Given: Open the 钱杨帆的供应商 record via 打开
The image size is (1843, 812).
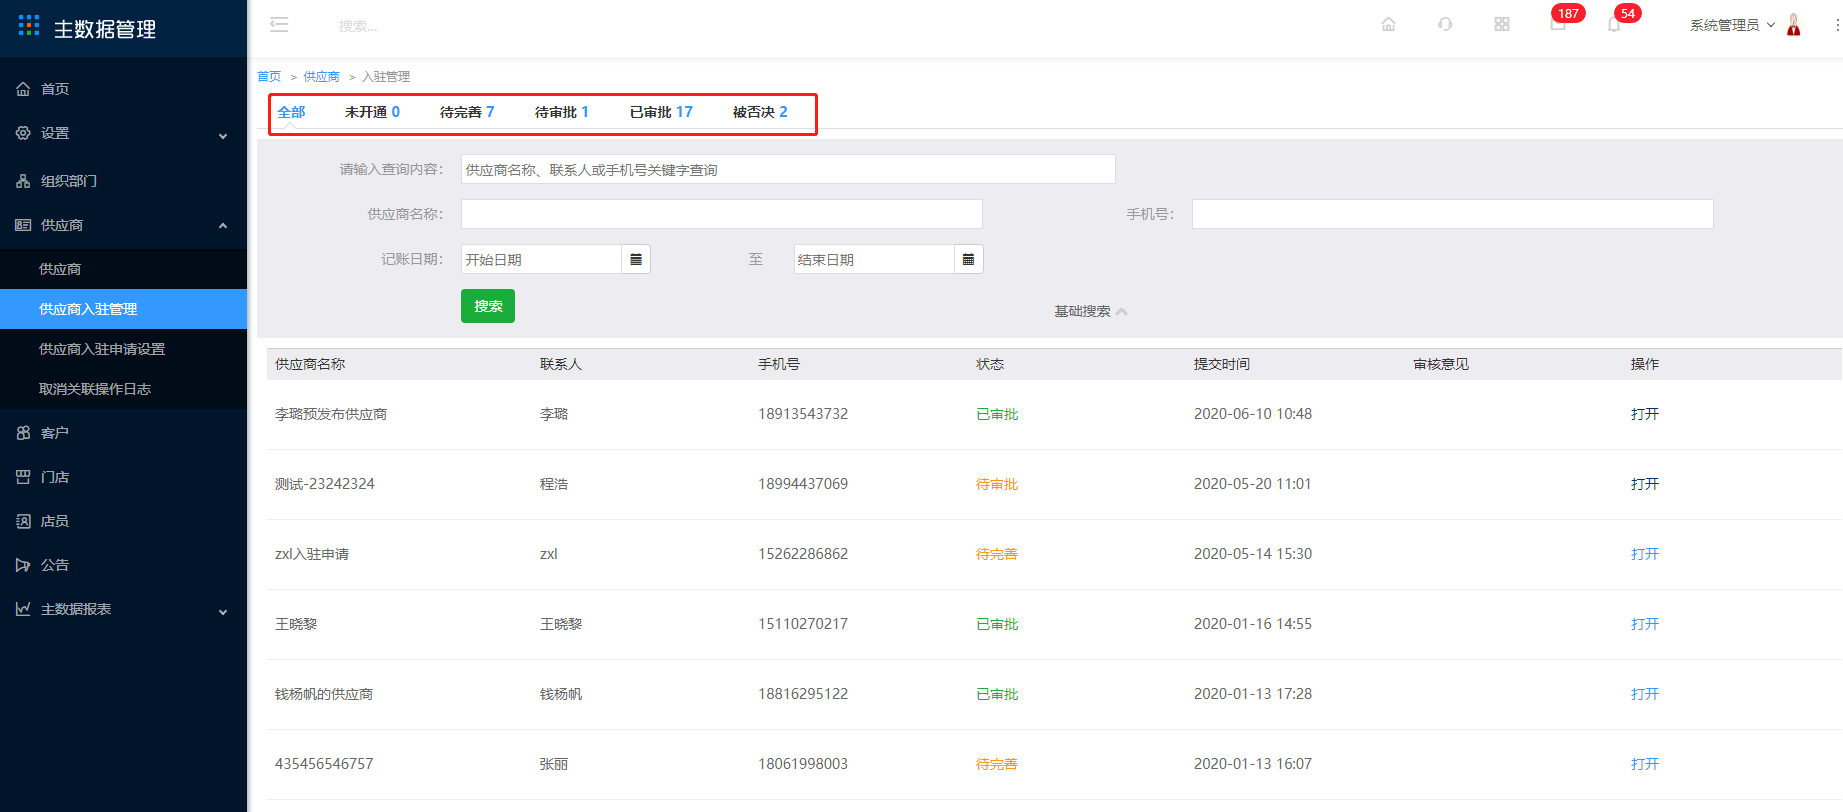Looking at the screenshot, I should (1644, 694).
